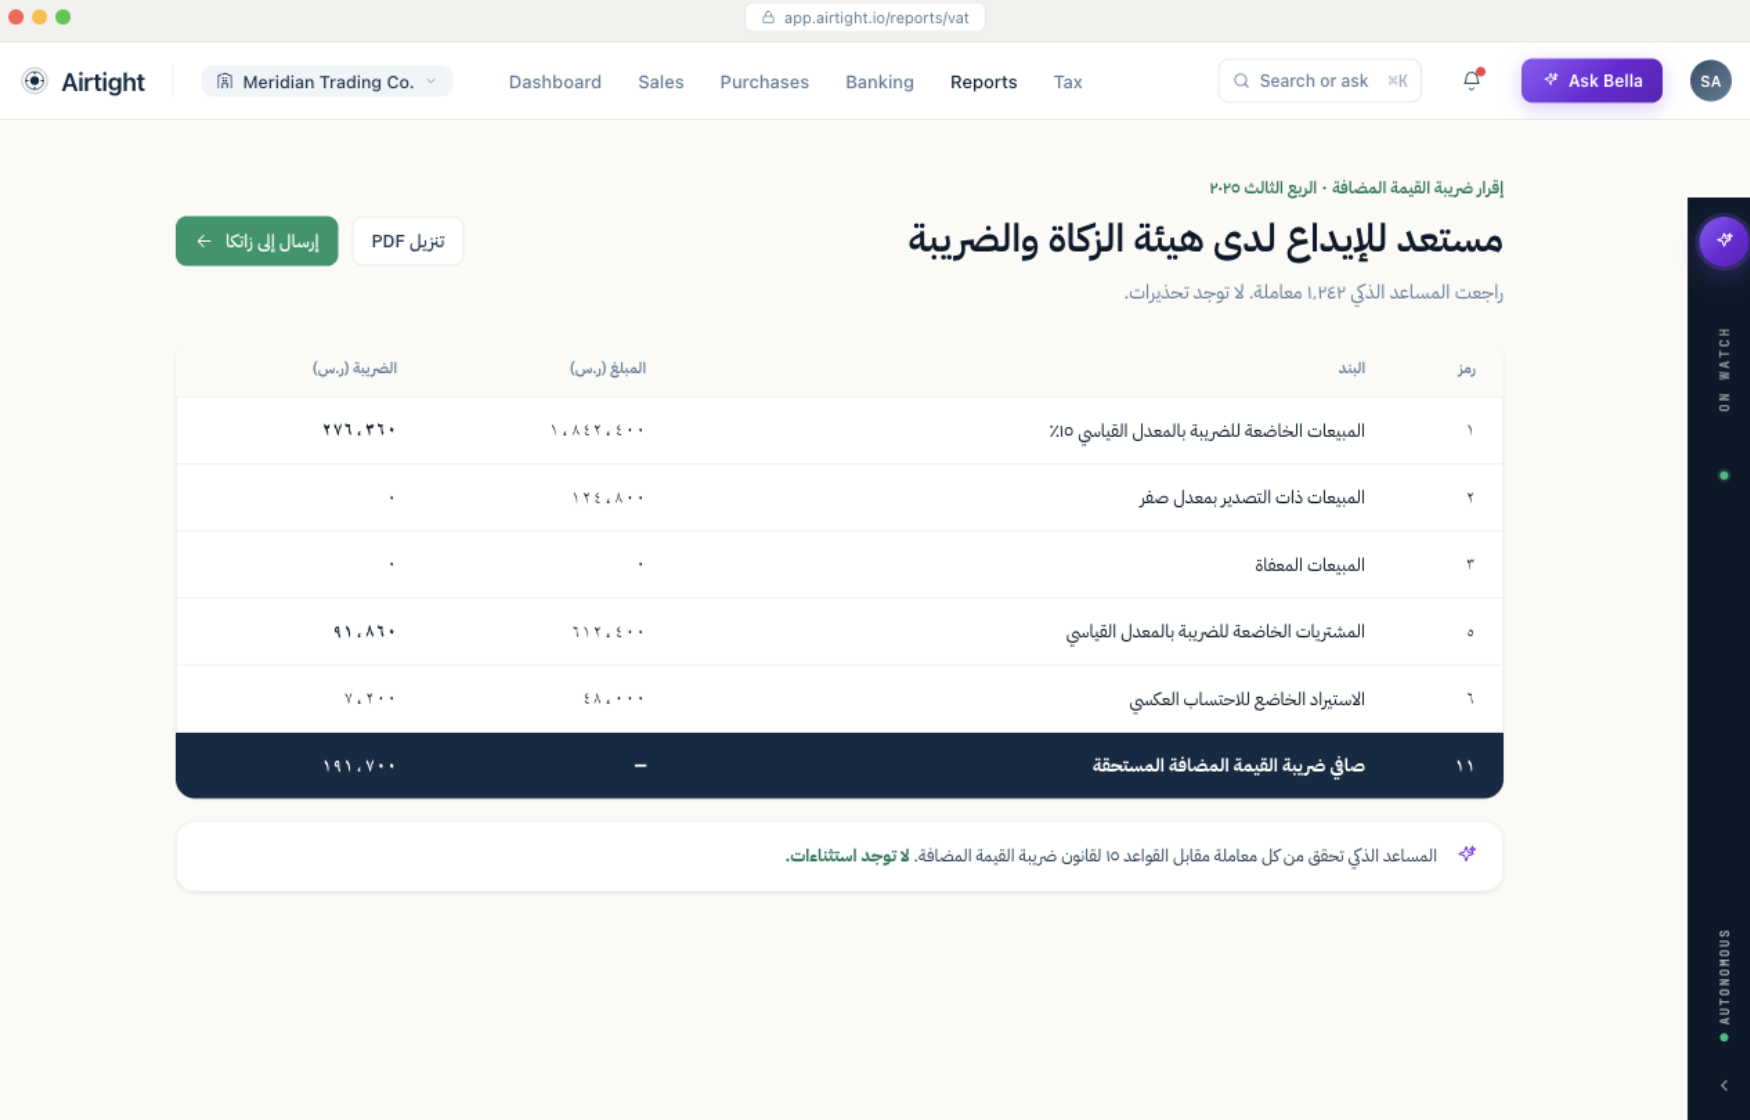Screen dimensions: 1750x1120
Task: Click the building icon next to Meridian Trading Co.
Action: click(227, 81)
